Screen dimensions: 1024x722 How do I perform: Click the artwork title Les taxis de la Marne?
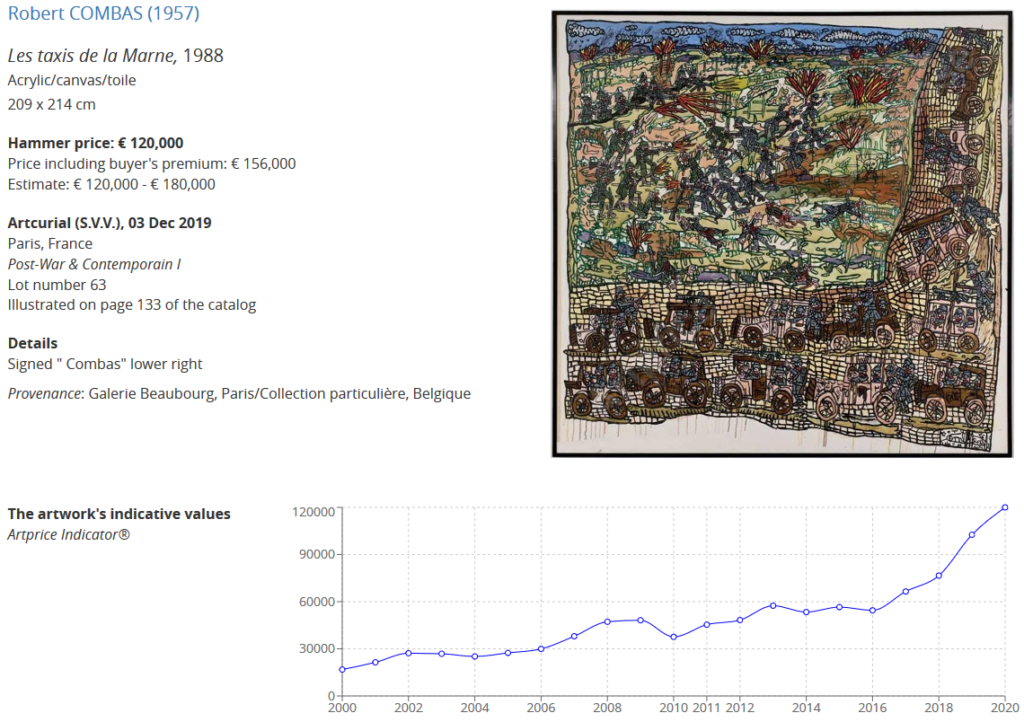[x=91, y=56]
